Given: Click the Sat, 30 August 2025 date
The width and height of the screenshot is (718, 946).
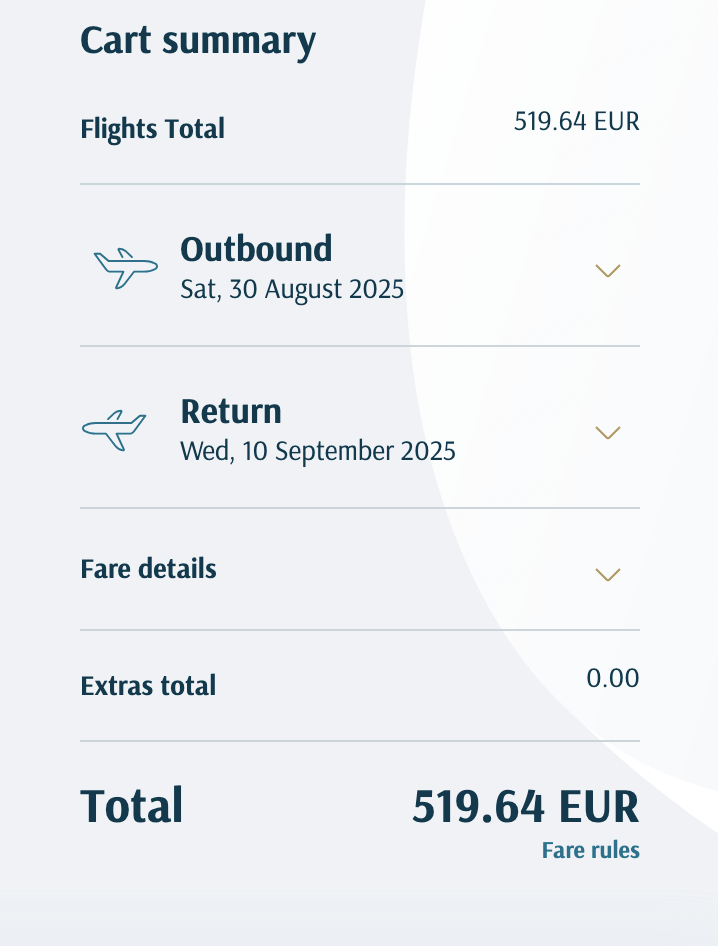Looking at the screenshot, I should click(x=292, y=289).
